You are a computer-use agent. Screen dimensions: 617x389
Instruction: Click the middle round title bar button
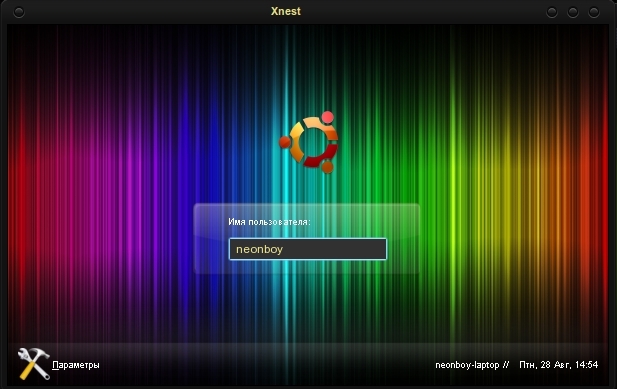[x=573, y=12]
